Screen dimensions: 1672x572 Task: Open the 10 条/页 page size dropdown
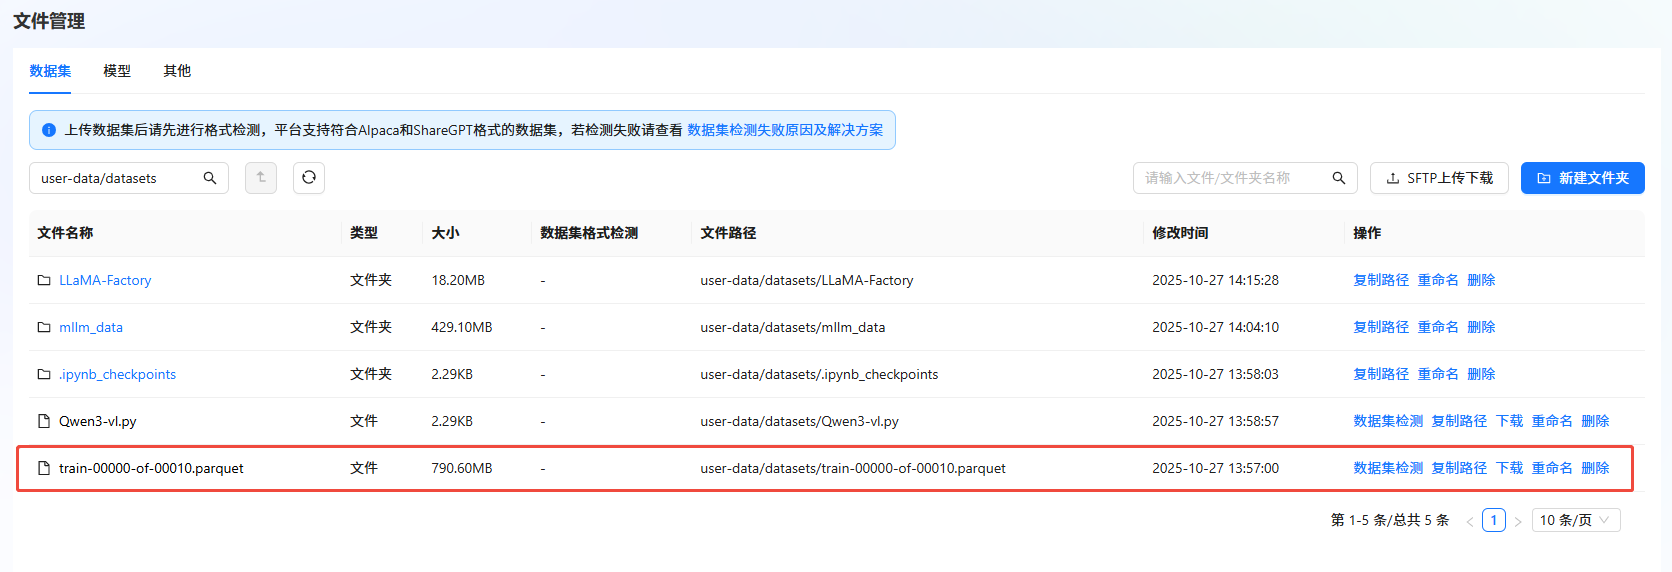[x=1575, y=520]
